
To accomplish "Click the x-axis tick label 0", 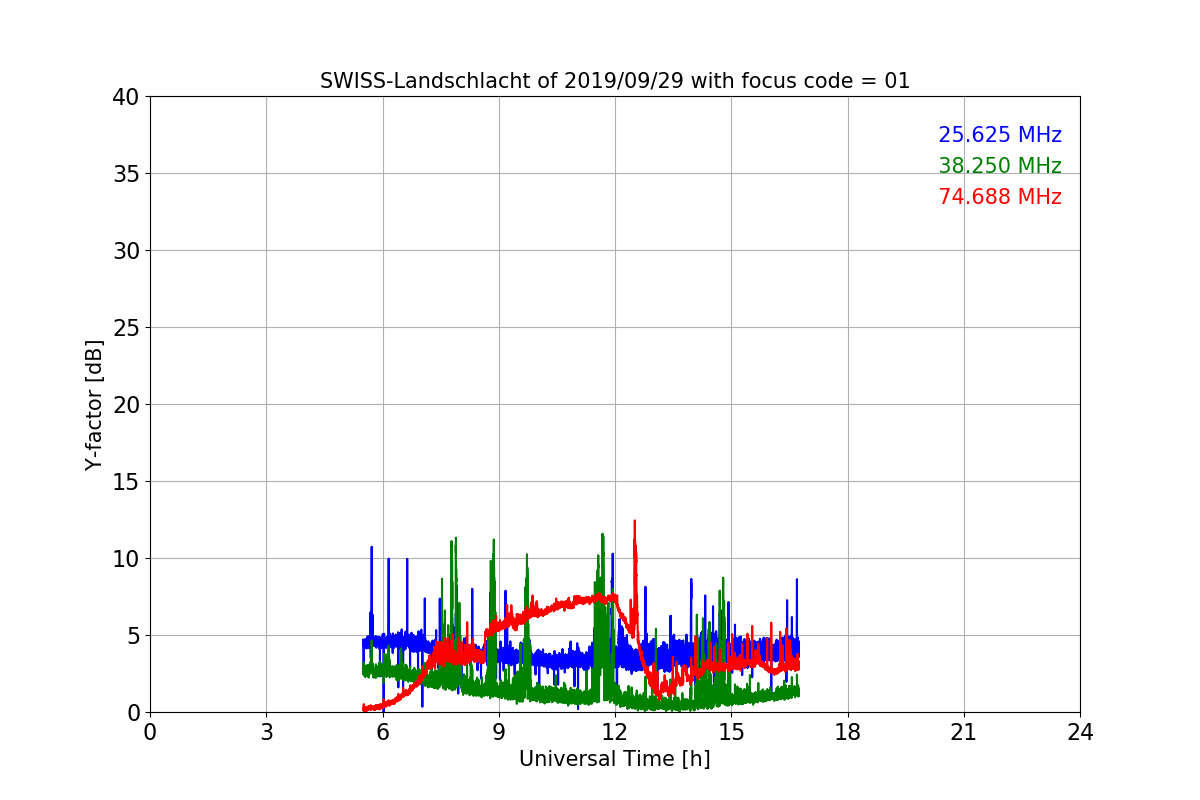I will coord(150,732).
